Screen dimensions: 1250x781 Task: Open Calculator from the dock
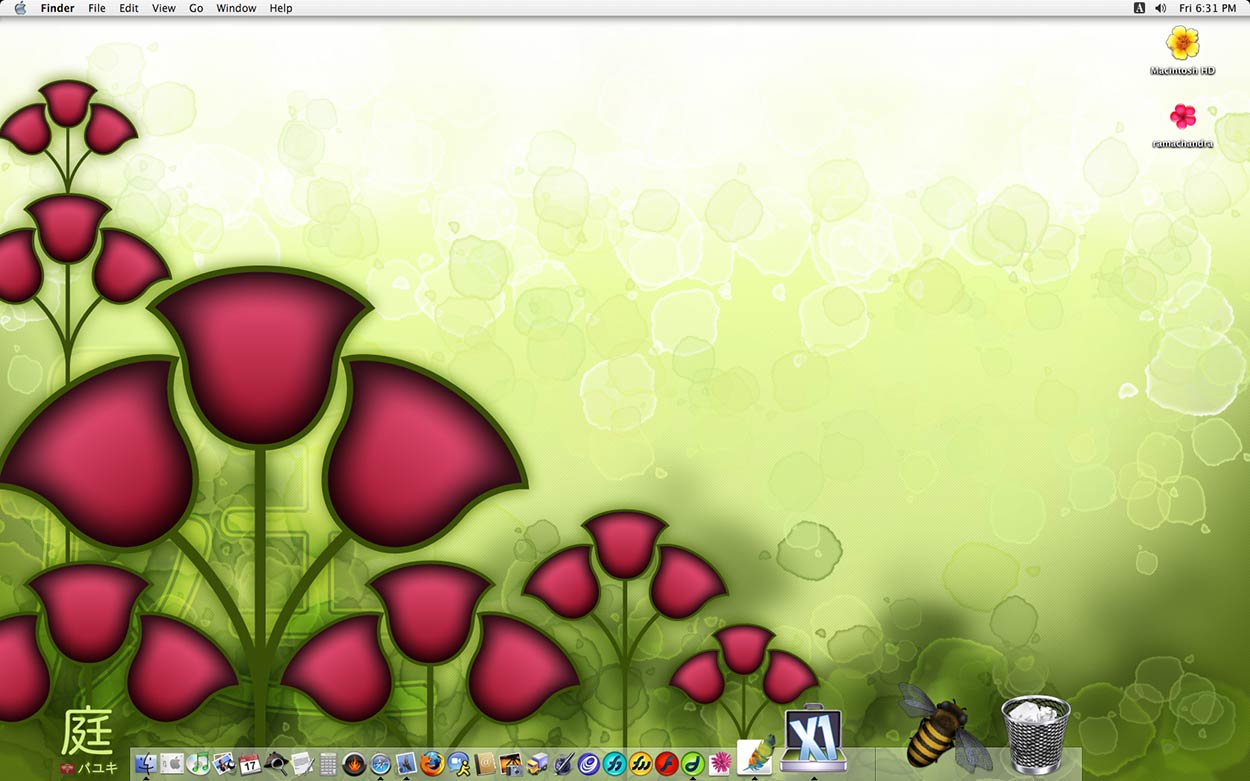[328, 764]
